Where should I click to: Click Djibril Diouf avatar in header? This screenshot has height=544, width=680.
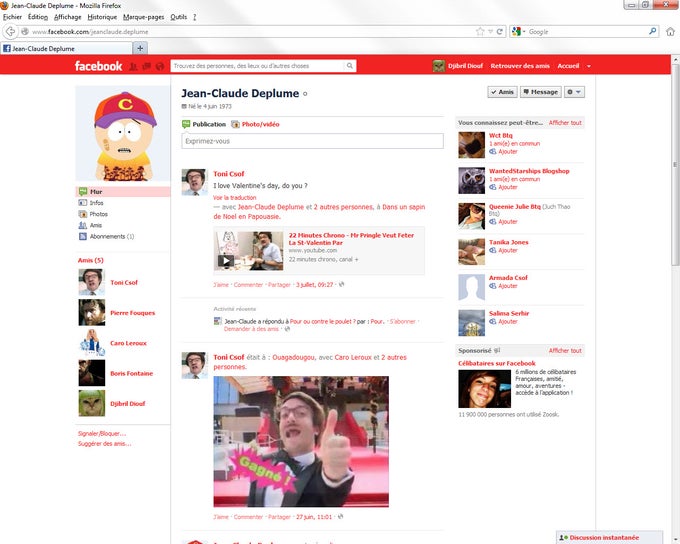pyautogui.click(x=439, y=66)
